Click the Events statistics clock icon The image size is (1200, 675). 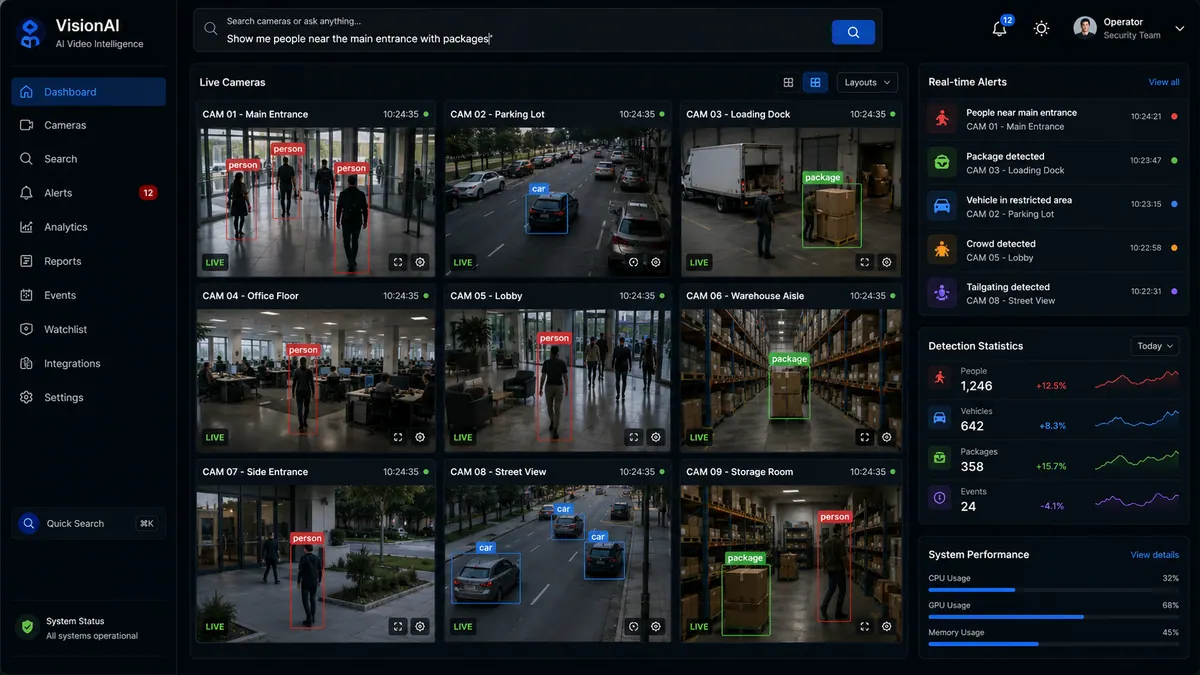(939, 498)
